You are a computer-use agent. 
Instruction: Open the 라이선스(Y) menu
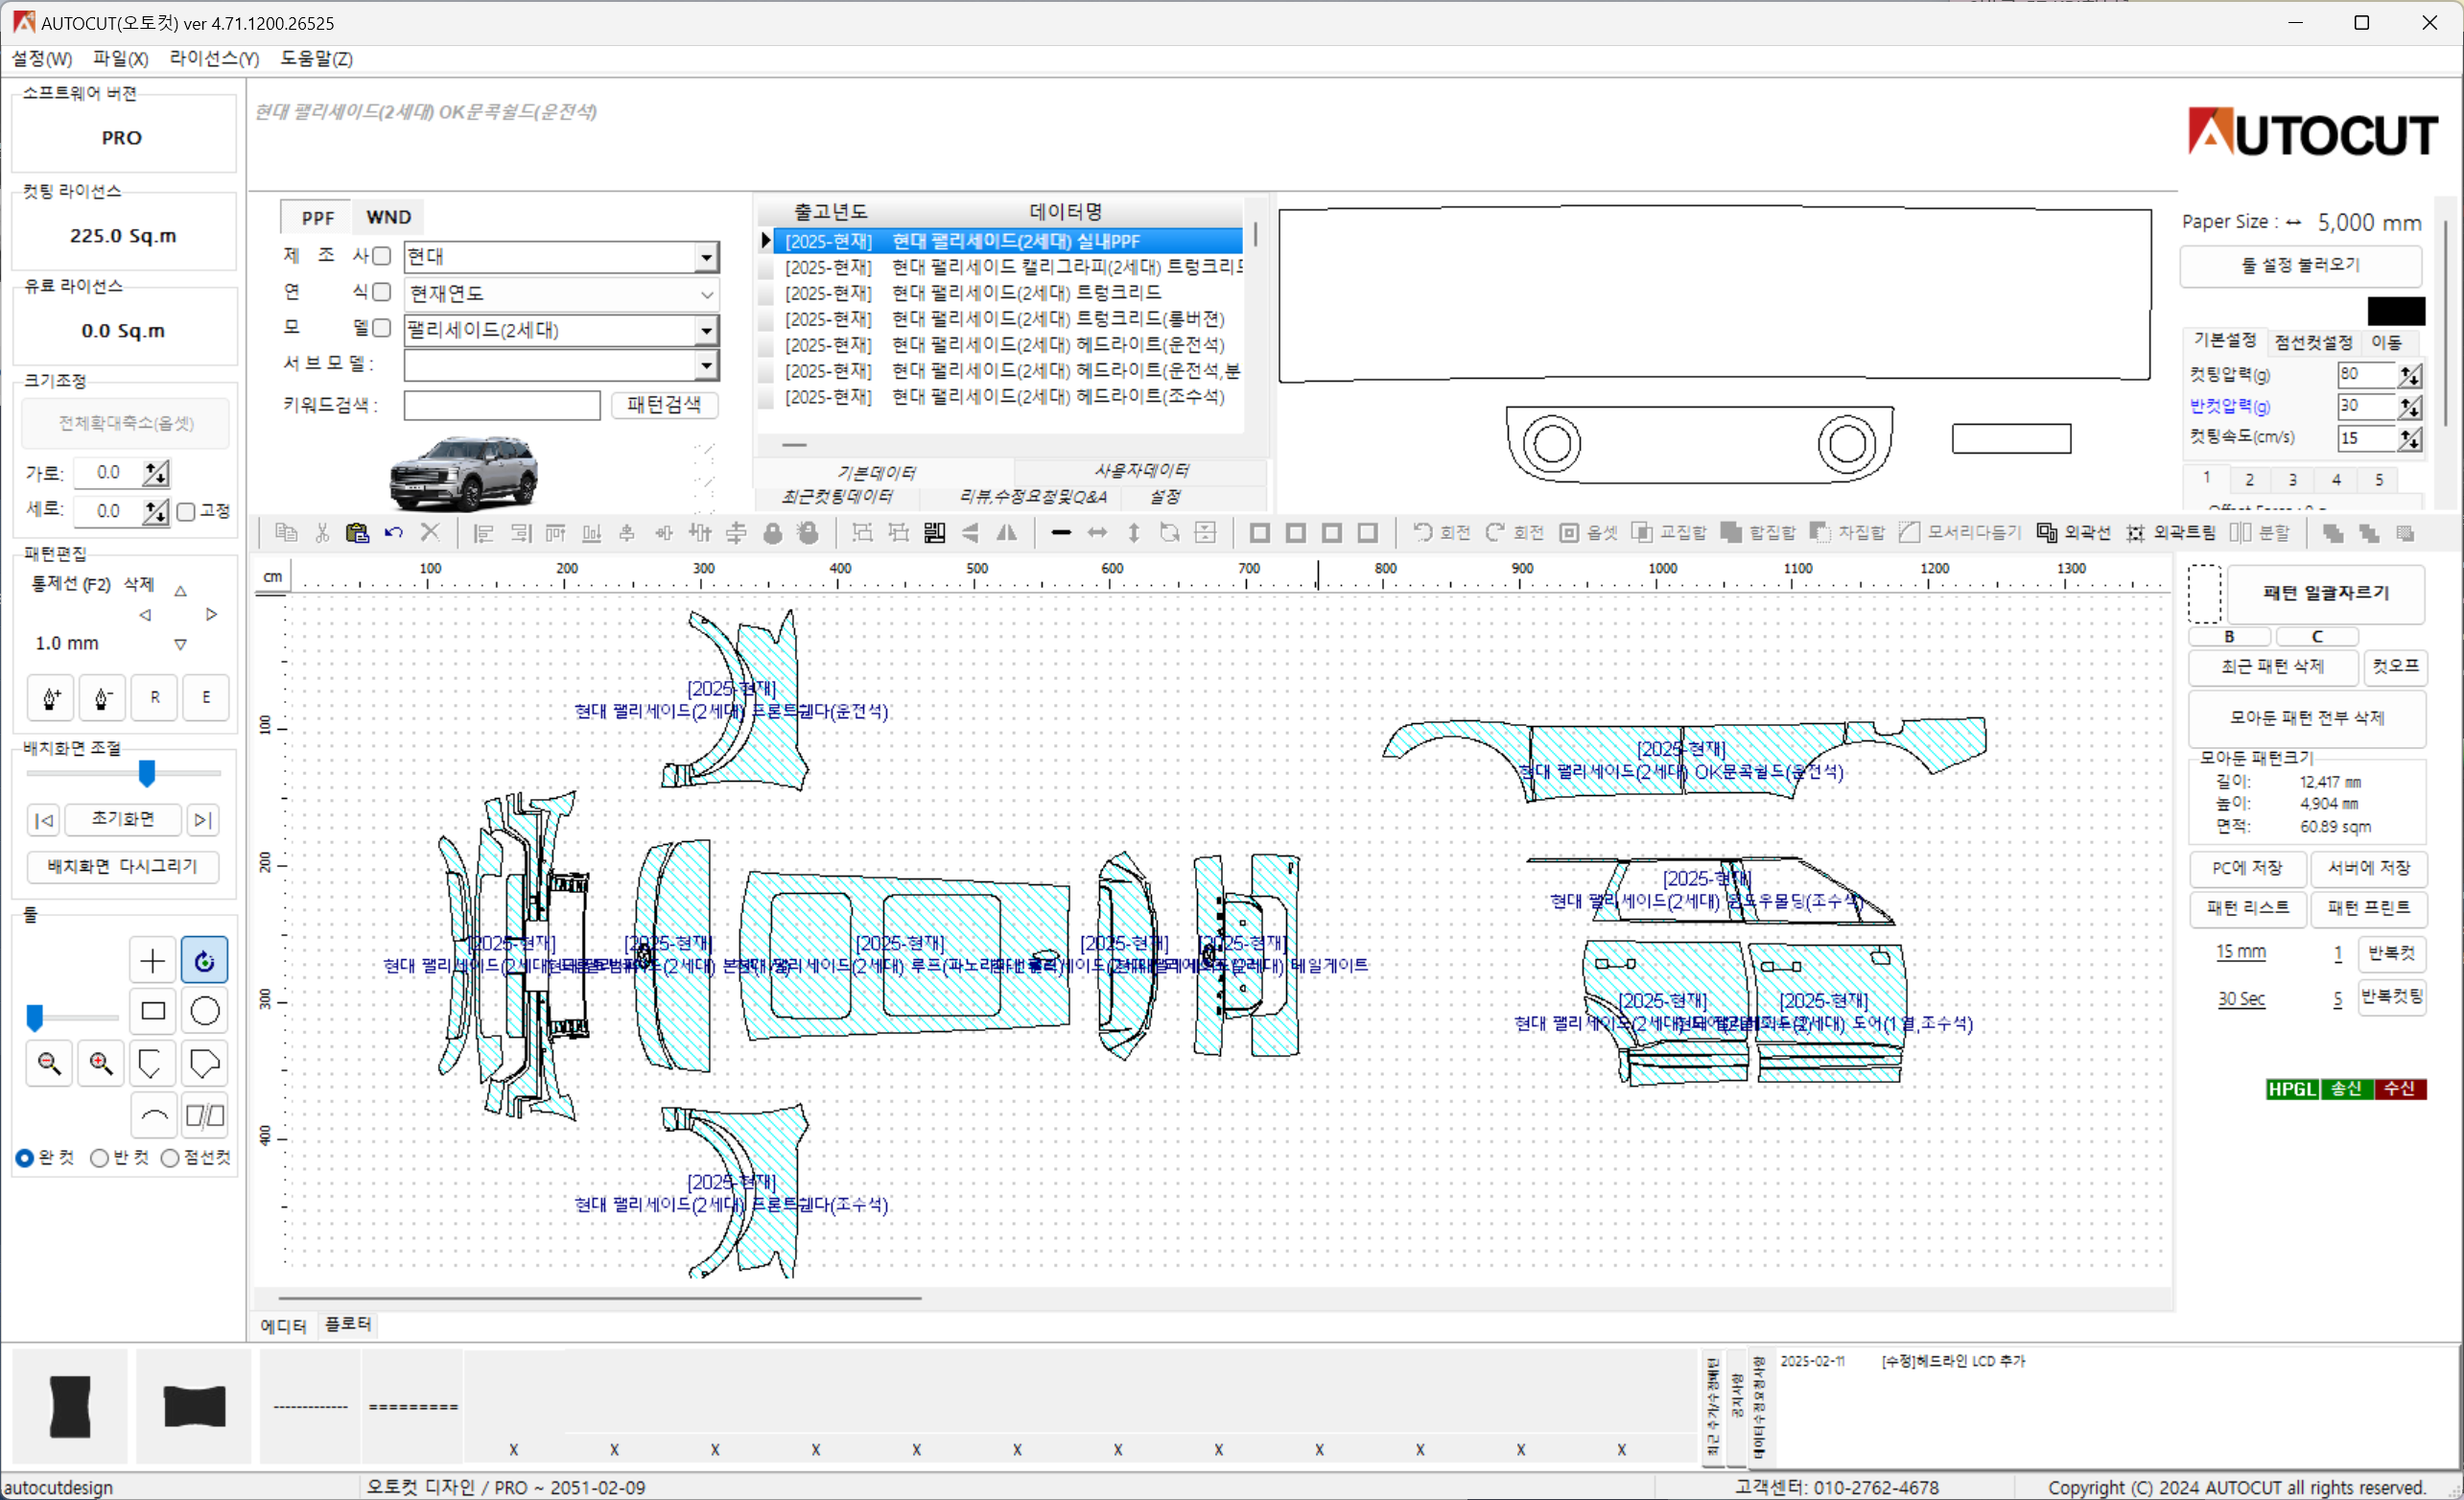coord(214,59)
